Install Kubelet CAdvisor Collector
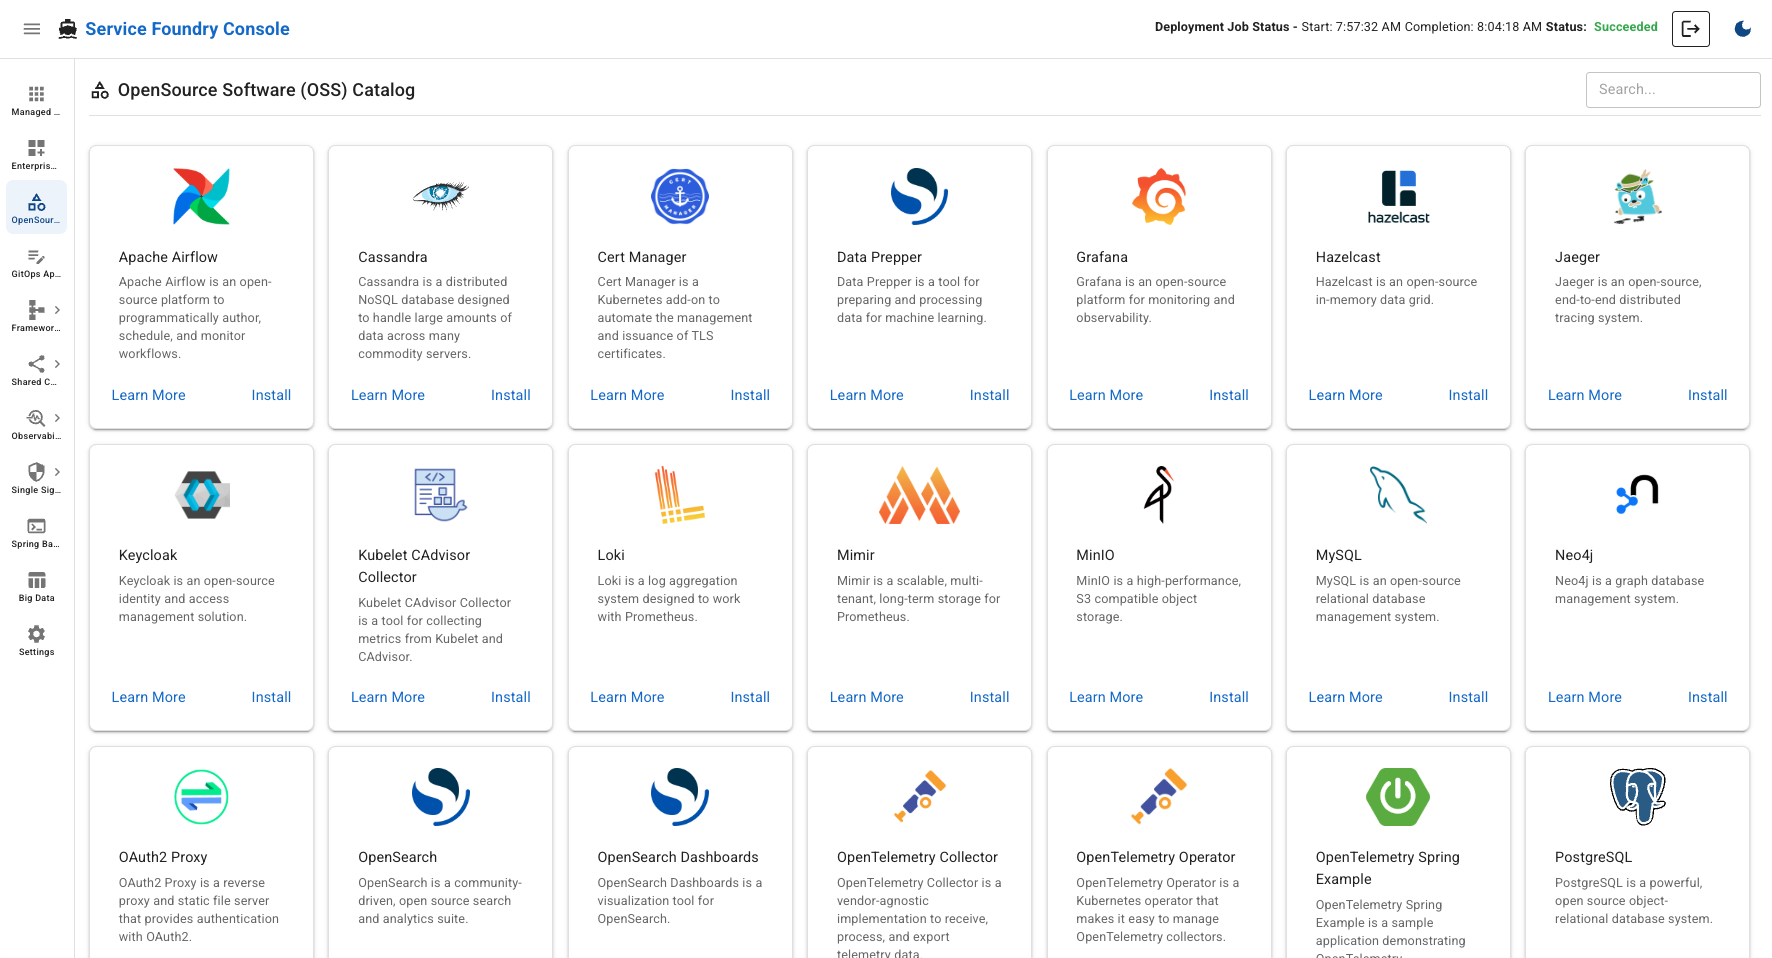The image size is (1772, 958). point(511,697)
